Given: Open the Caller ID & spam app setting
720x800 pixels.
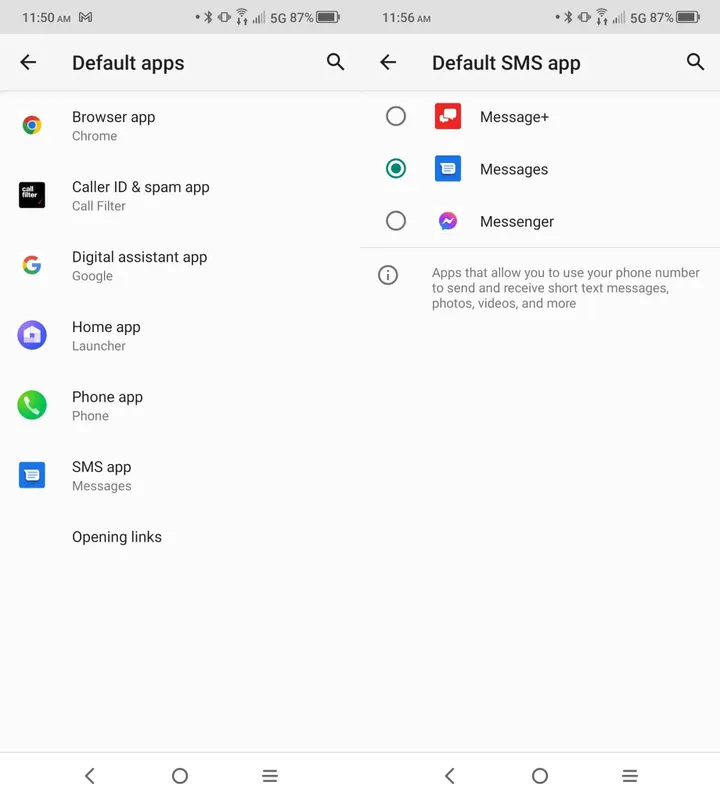Looking at the screenshot, I should pyautogui.click(x=140, y=195).
